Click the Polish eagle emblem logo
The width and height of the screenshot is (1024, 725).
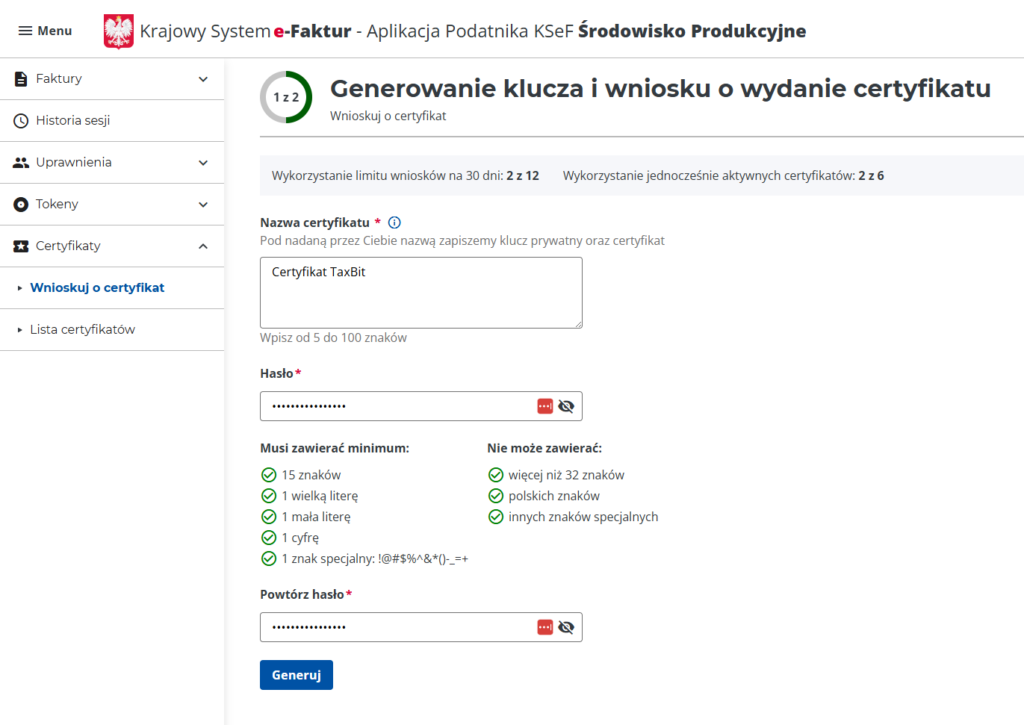pos(118,31)
